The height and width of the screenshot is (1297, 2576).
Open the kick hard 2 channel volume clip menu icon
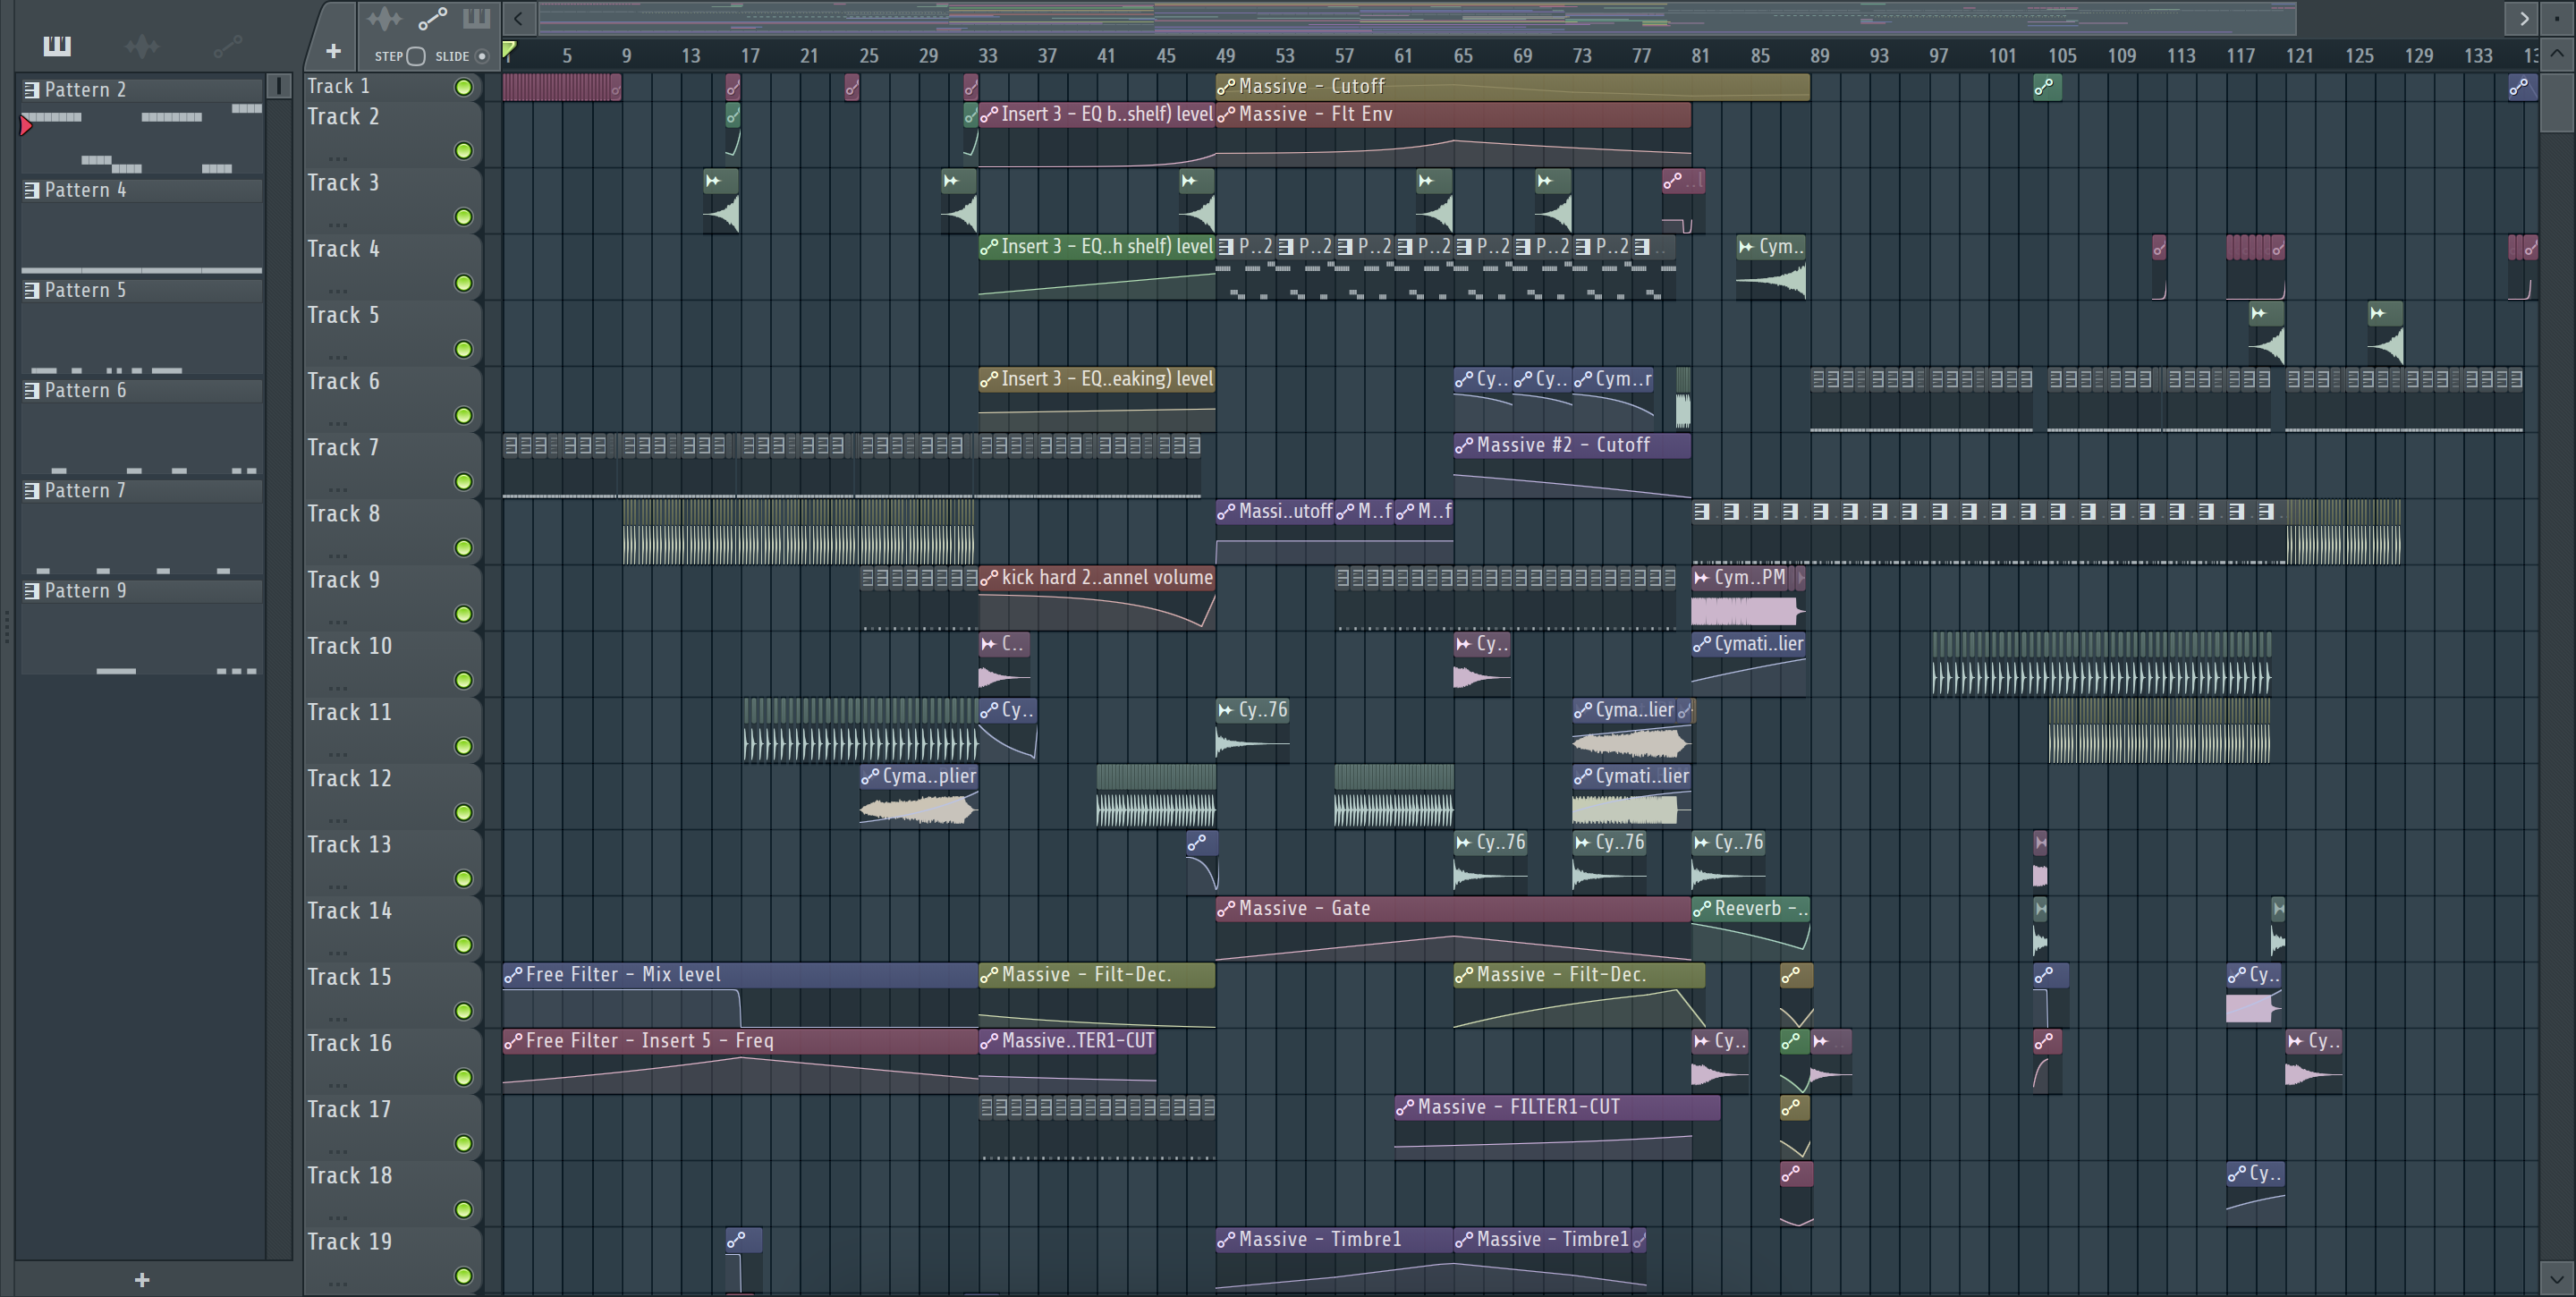click(x=989, y=578)
